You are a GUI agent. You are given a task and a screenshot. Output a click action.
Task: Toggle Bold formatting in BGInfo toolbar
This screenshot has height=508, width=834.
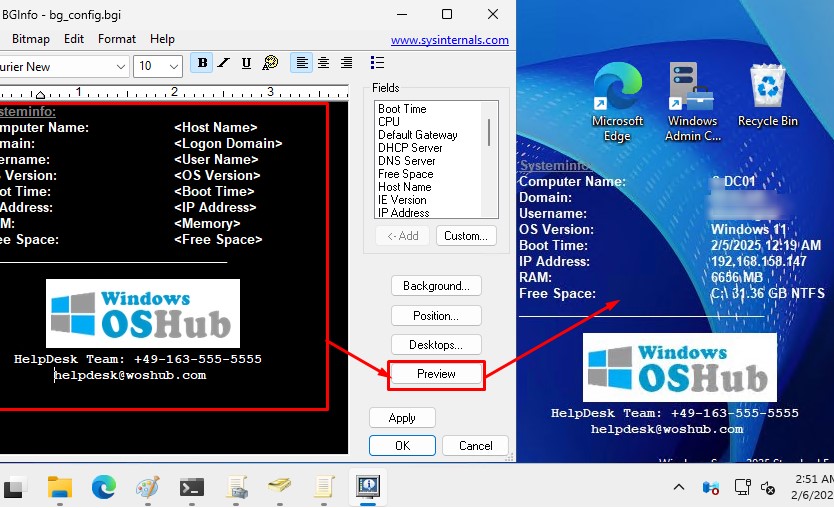point(202,63)
